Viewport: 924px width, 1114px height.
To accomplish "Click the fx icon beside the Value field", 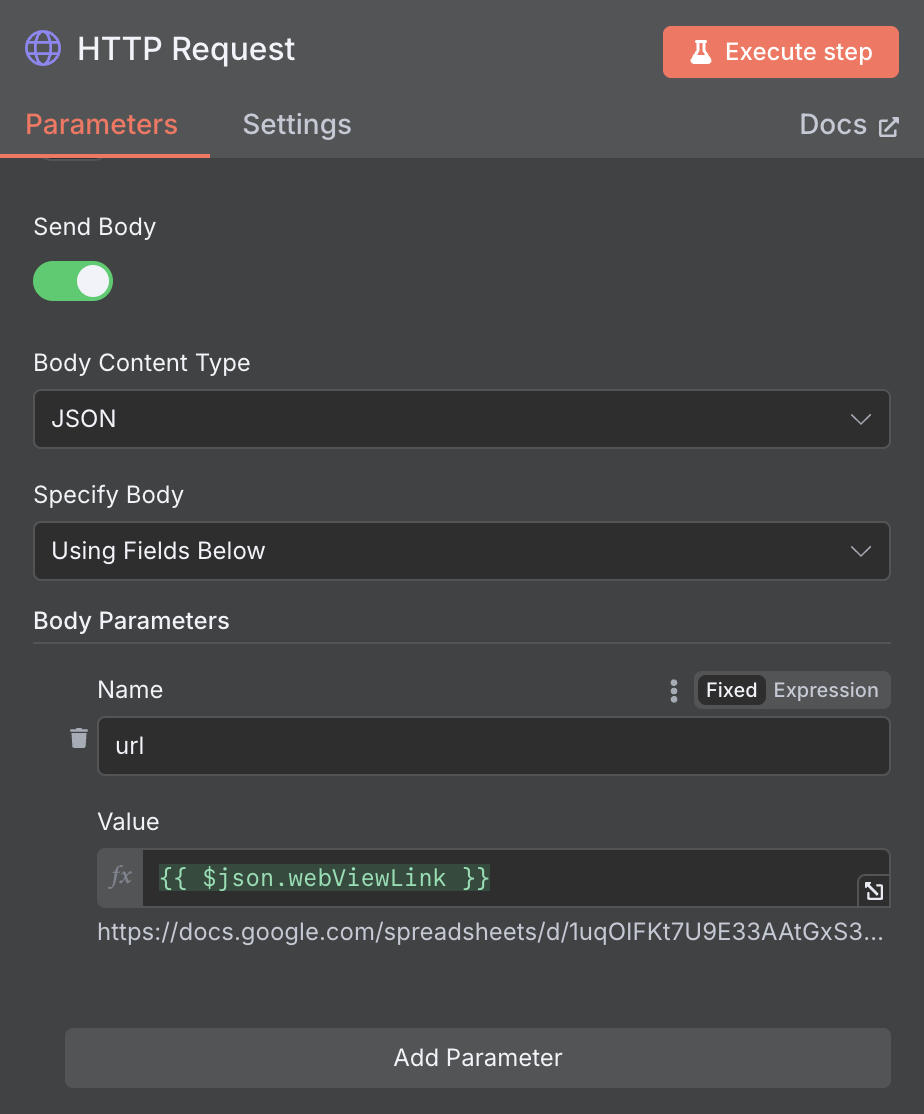I will 119,877.
